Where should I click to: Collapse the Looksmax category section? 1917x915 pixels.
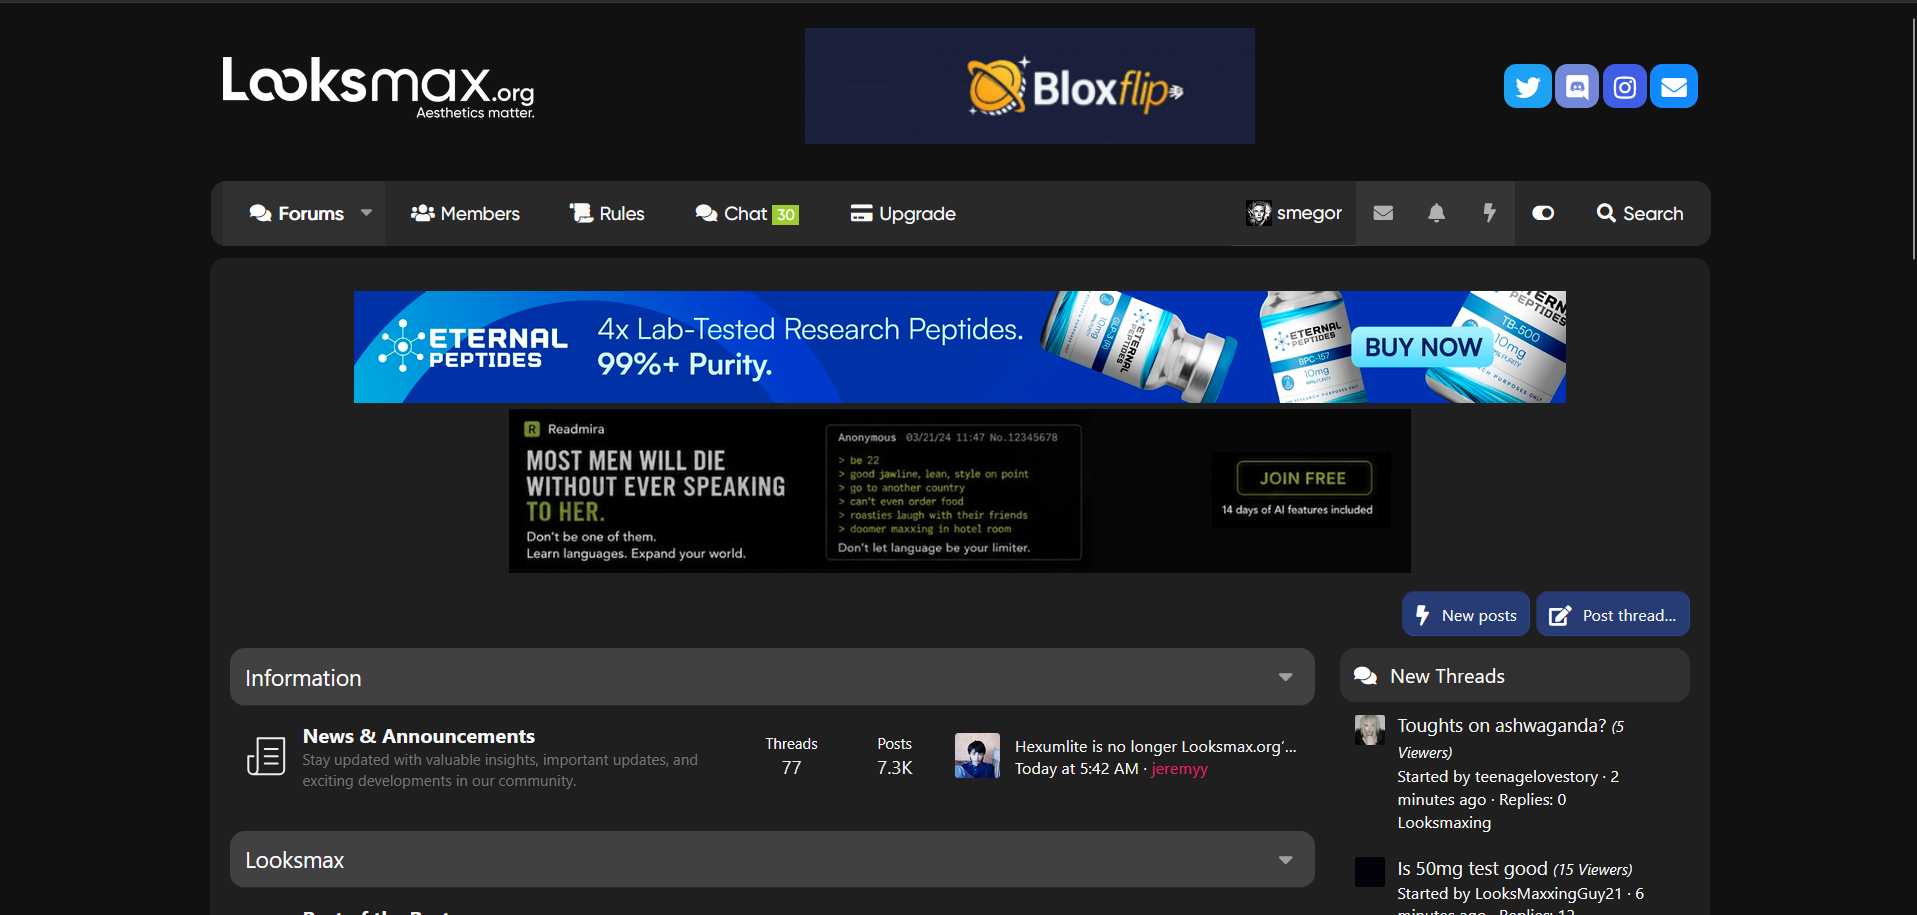coord(1286,860)
